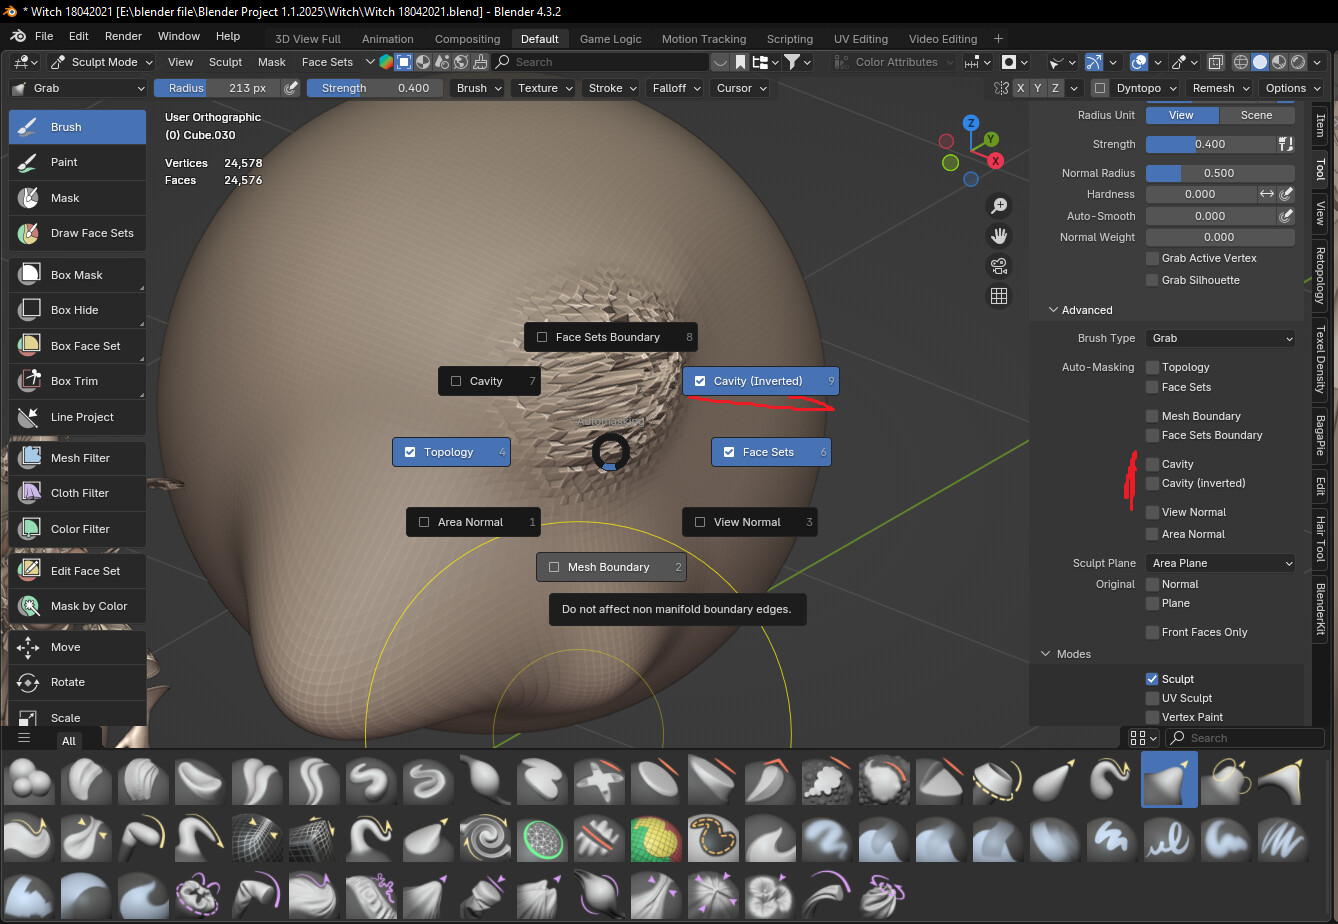Disable Topology in the automasking pie
1338x924 pixels.
click(x=451, y=452)
